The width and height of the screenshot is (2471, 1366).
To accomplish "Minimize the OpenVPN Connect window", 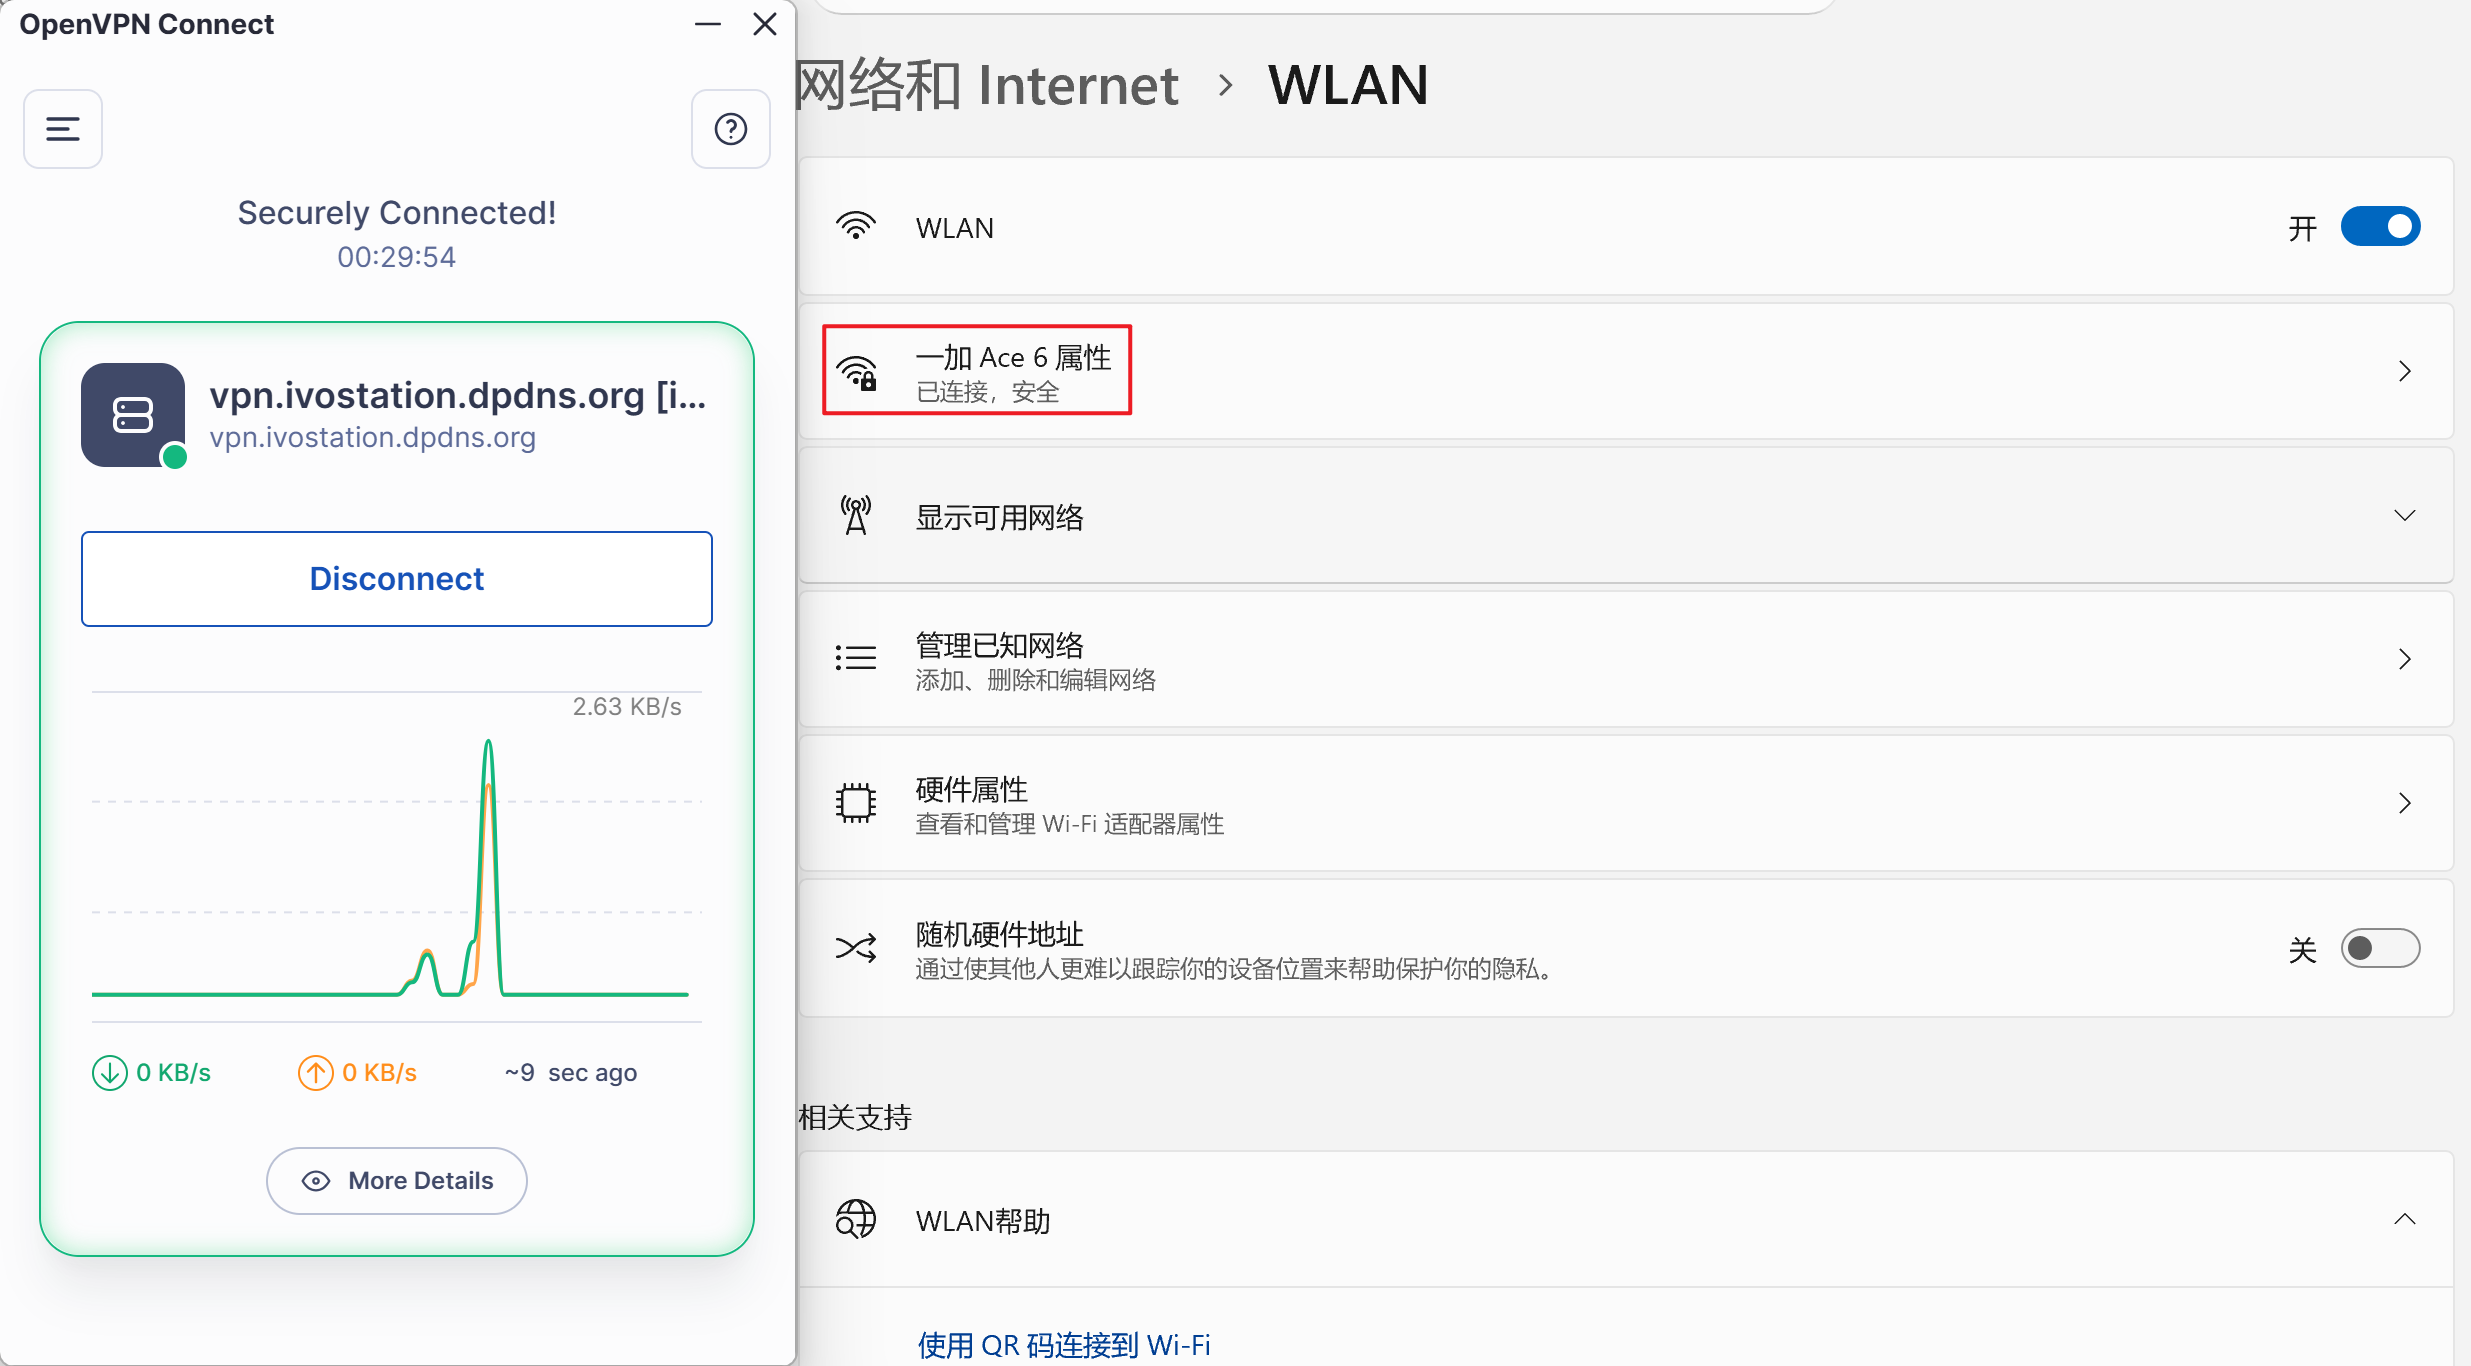I will point(708,24).
